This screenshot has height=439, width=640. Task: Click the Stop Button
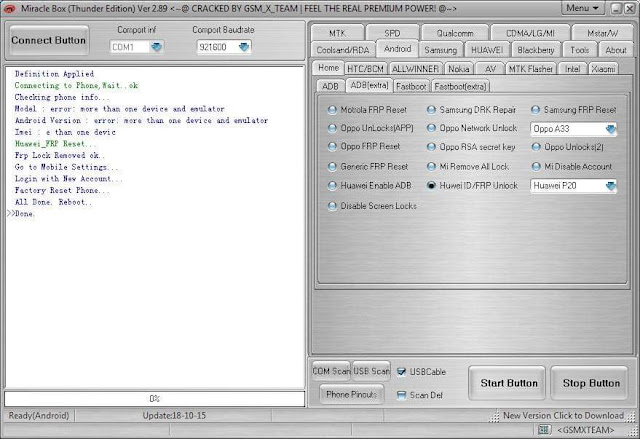point(591,383)
